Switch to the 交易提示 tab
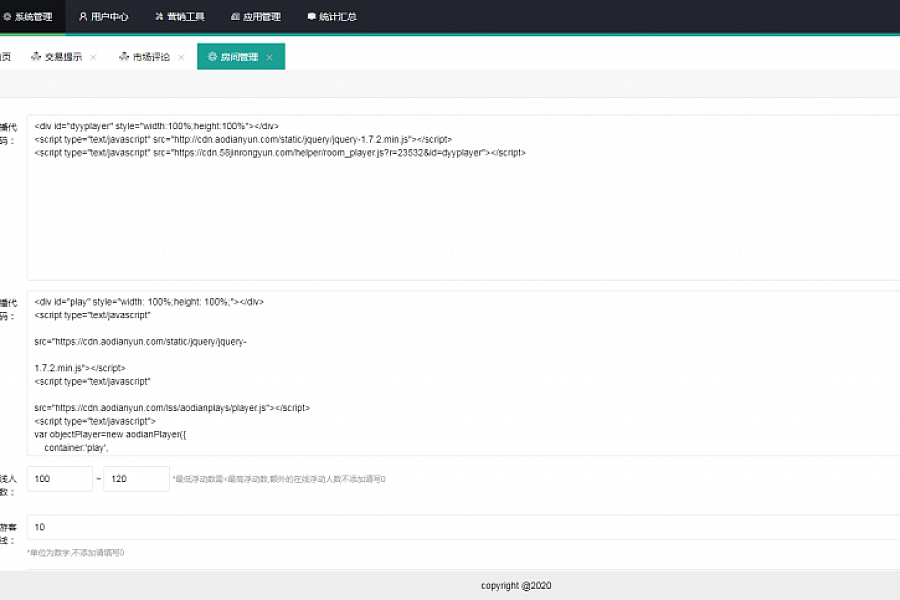 [x=57, y=57]
